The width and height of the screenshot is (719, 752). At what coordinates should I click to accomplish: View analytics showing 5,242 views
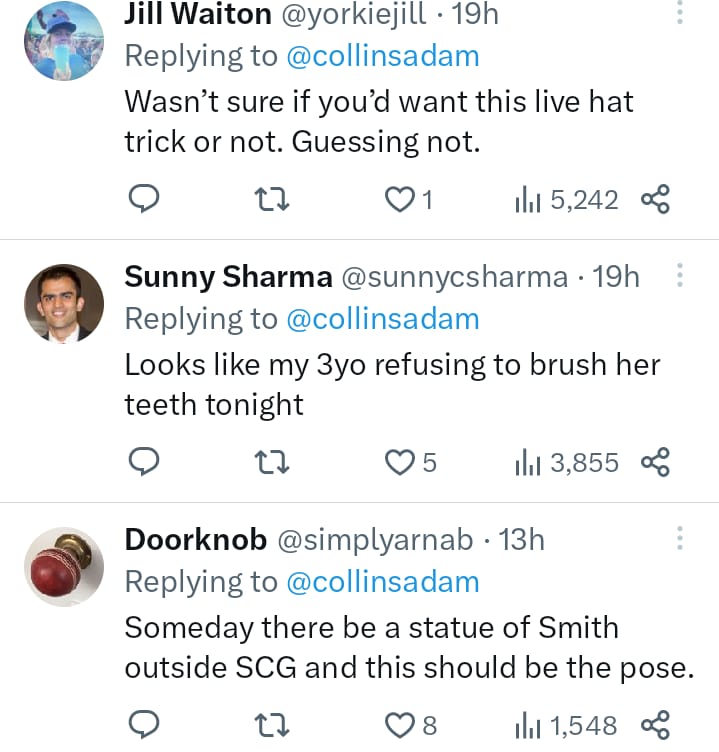[x=566, y=200]
